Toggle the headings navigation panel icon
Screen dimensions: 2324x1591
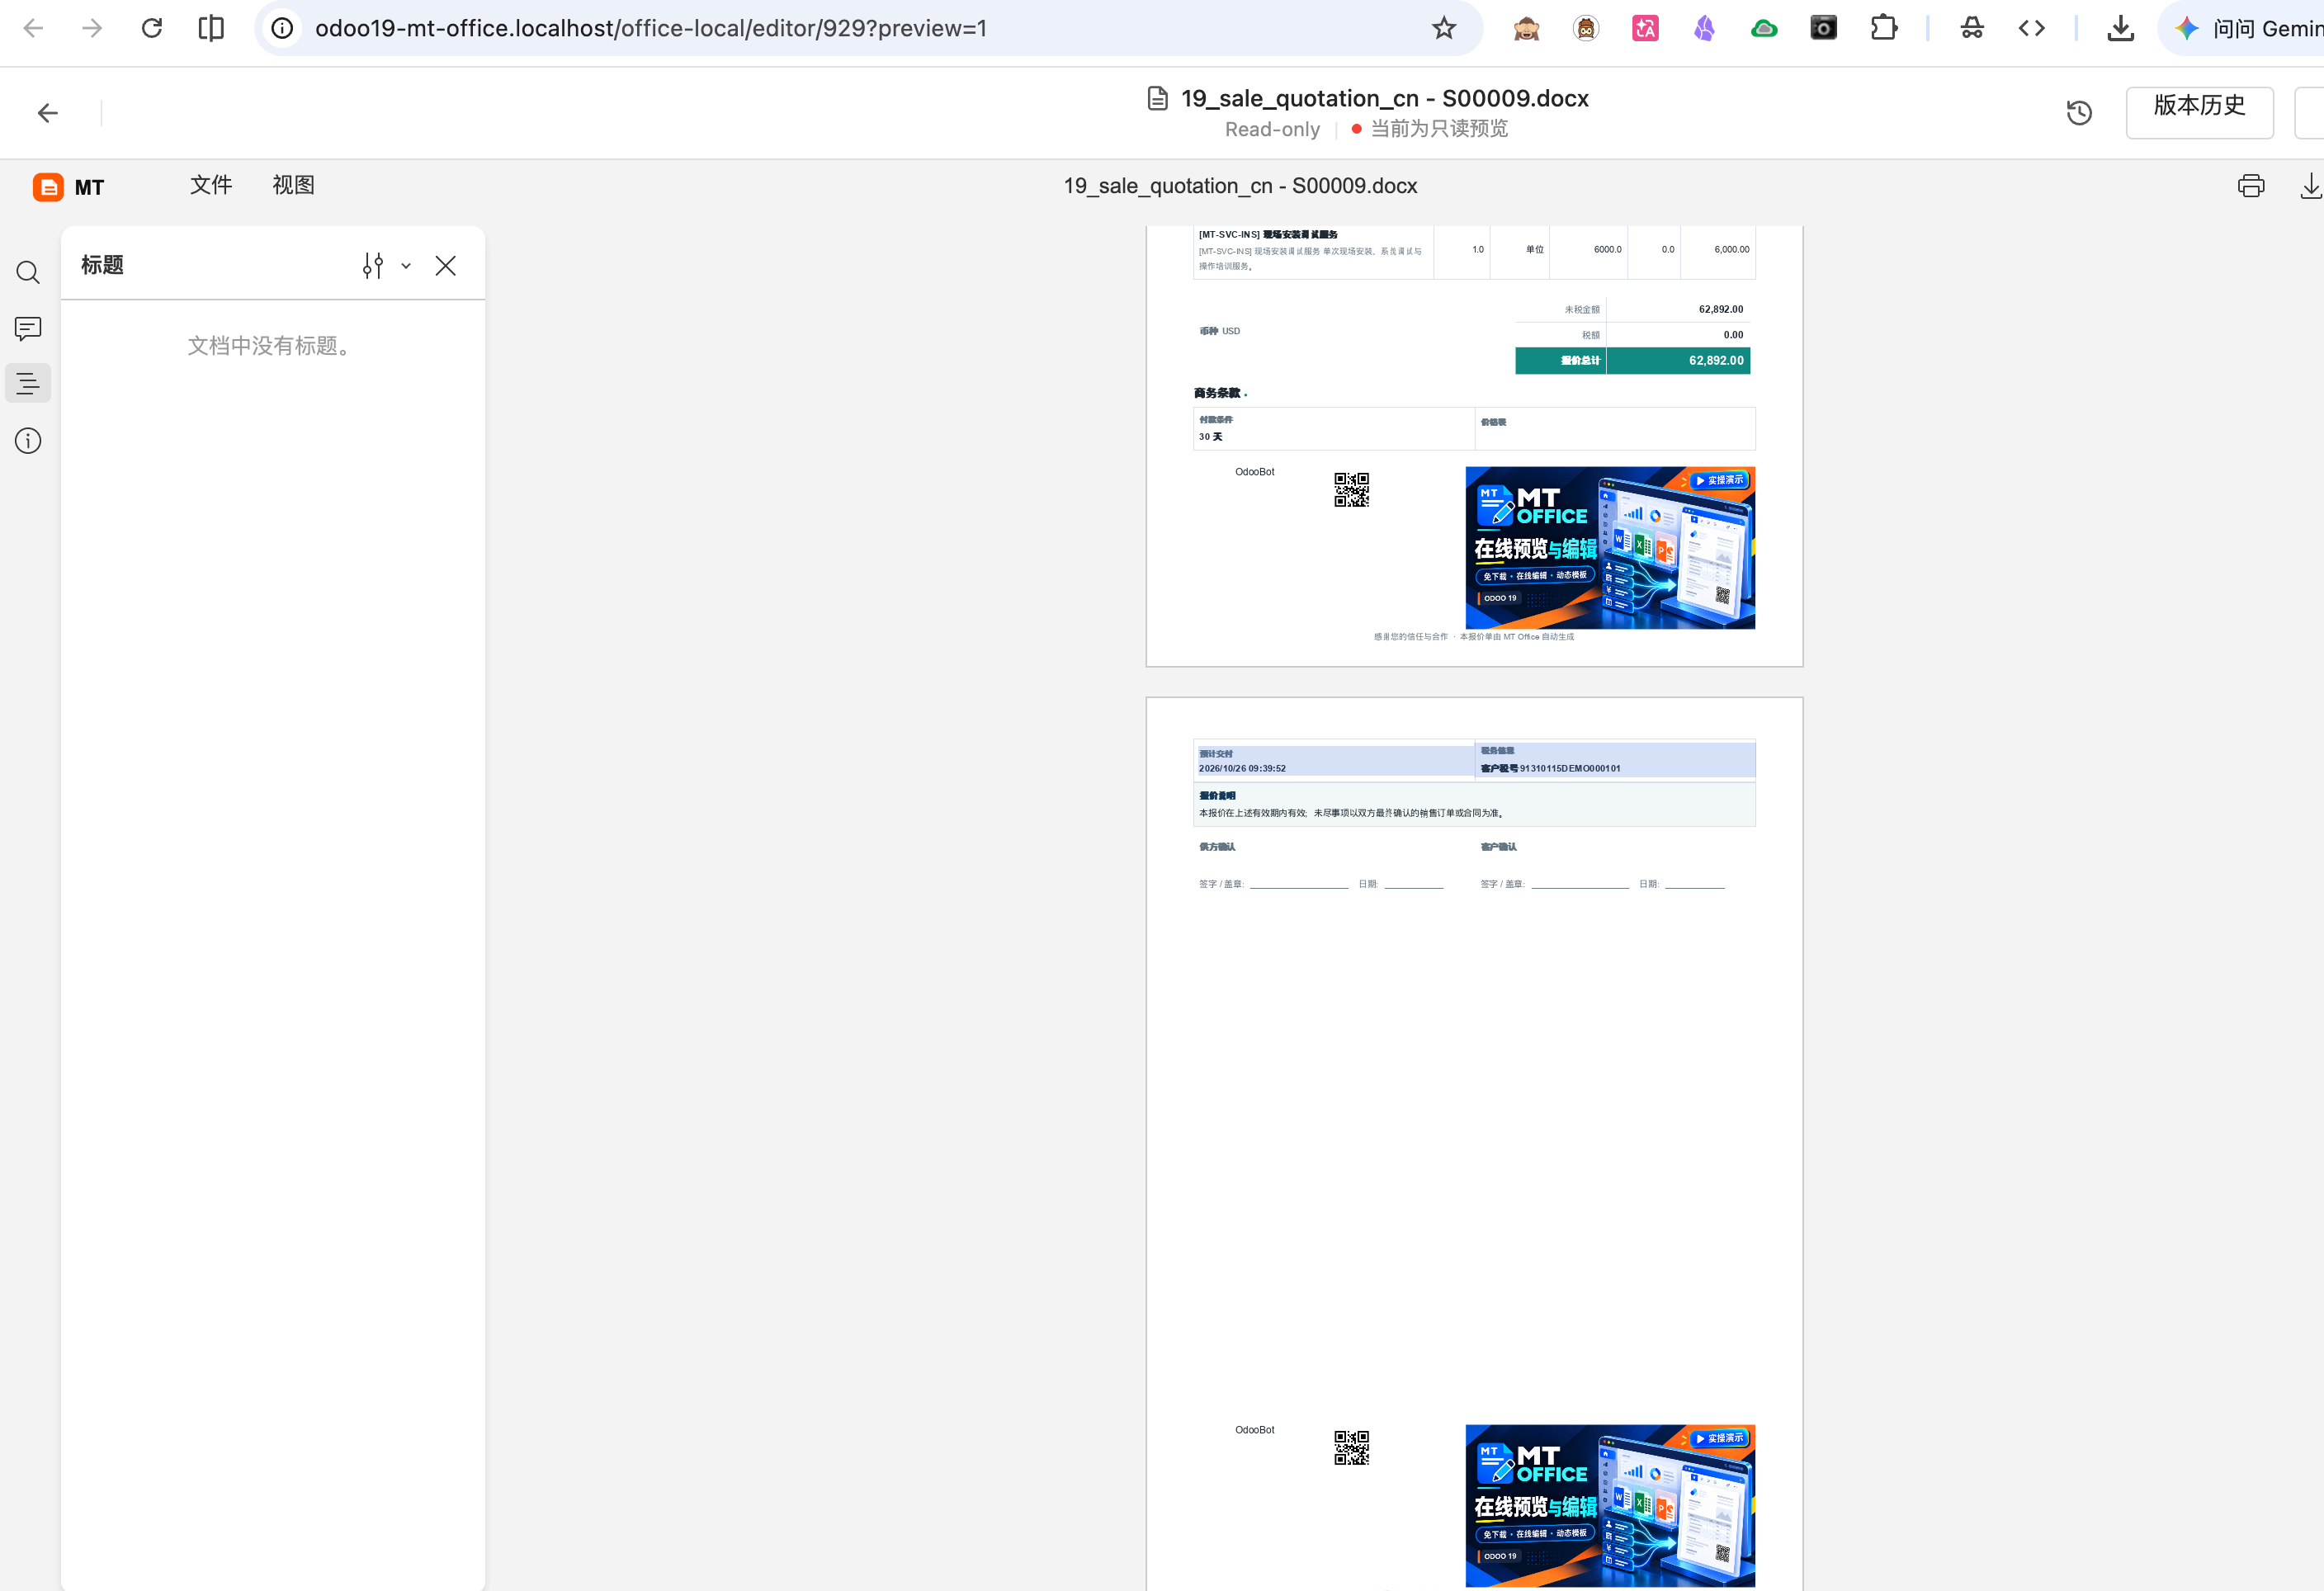(x=28, y=383)
